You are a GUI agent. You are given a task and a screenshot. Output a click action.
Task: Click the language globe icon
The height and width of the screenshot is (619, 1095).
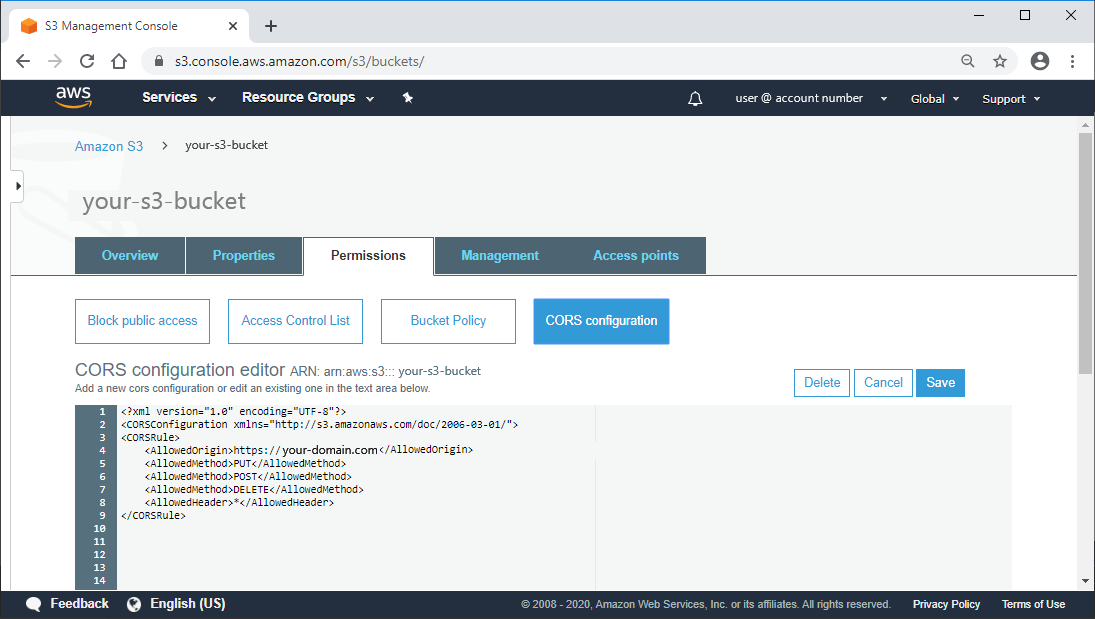tap(134, 604)
